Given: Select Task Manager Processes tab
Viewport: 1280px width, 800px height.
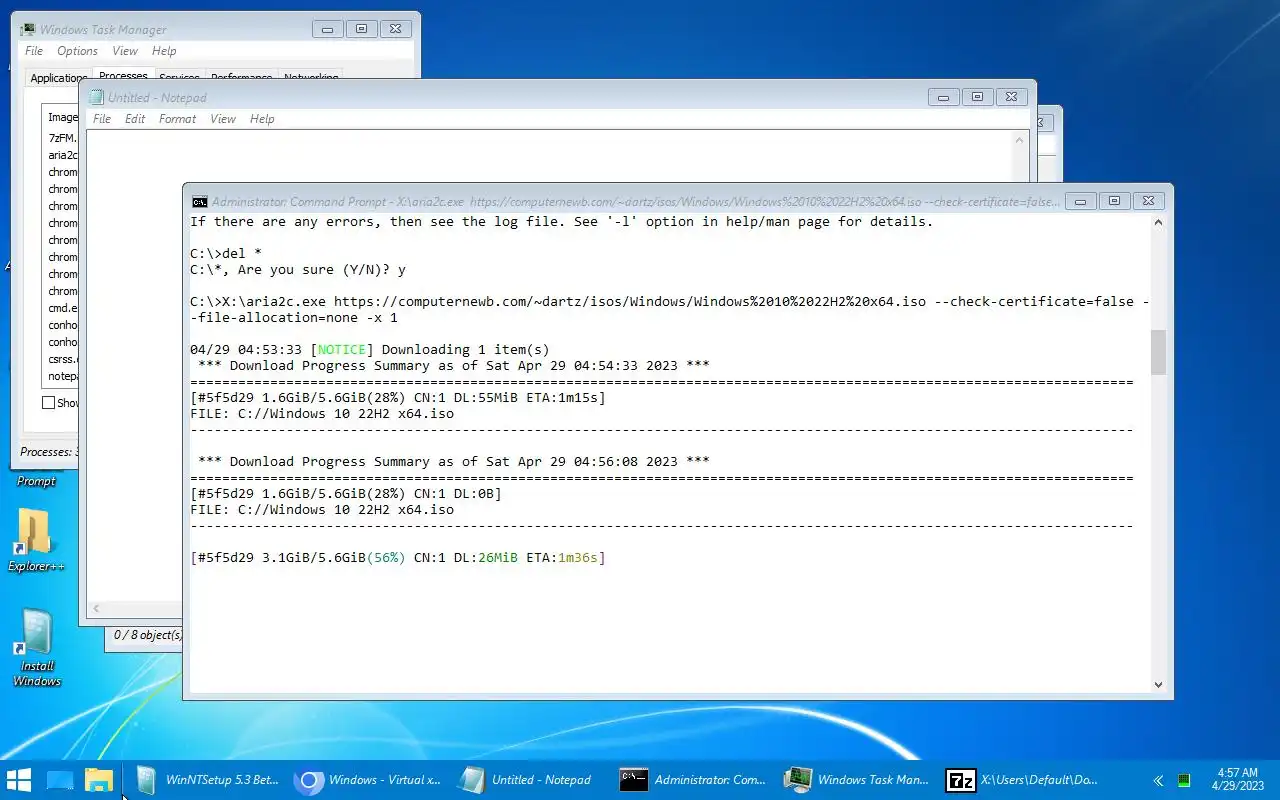Looking at the screenshot, I should (x=123, y=75).
